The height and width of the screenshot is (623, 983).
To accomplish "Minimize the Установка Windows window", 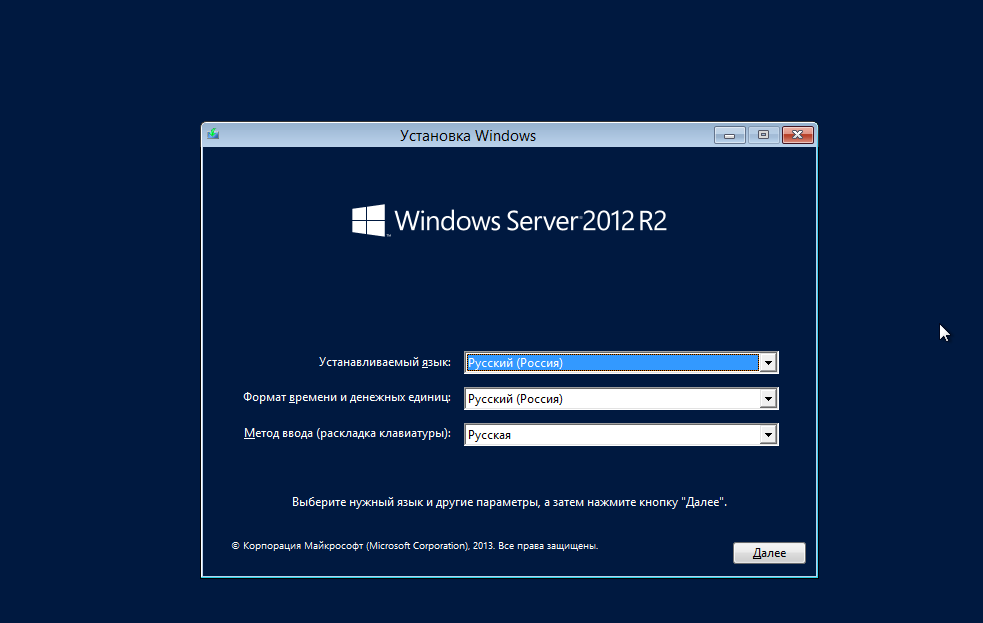I will point(730,135).
